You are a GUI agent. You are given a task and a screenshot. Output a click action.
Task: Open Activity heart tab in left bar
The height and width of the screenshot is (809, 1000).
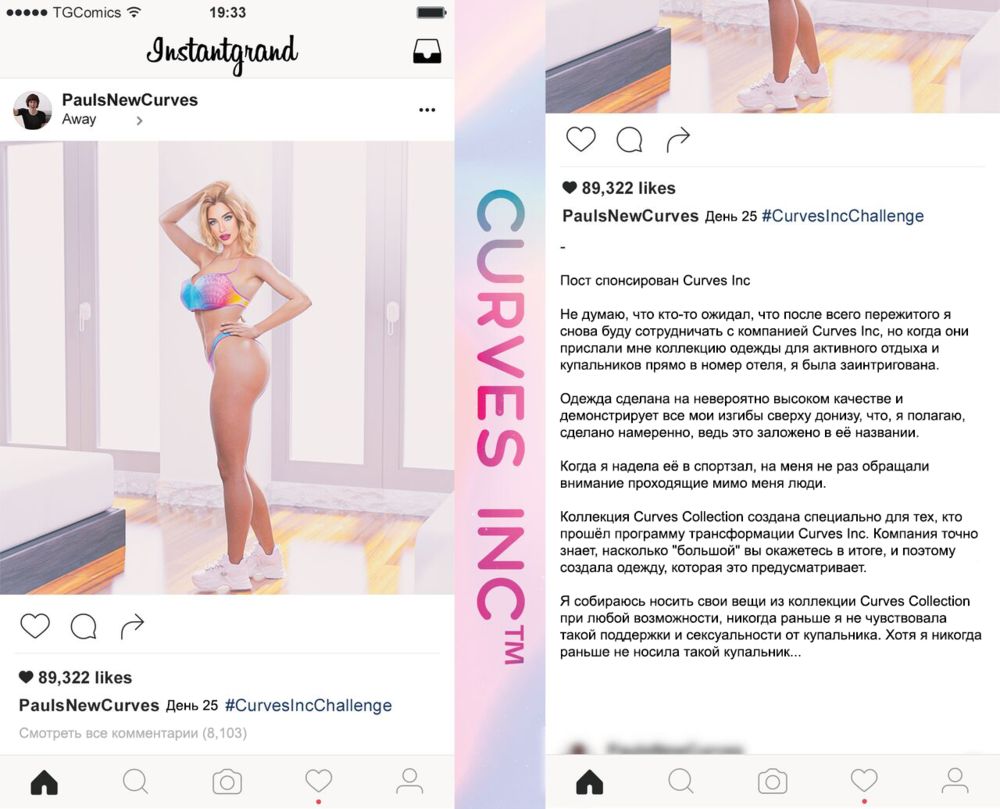[319, 781]
